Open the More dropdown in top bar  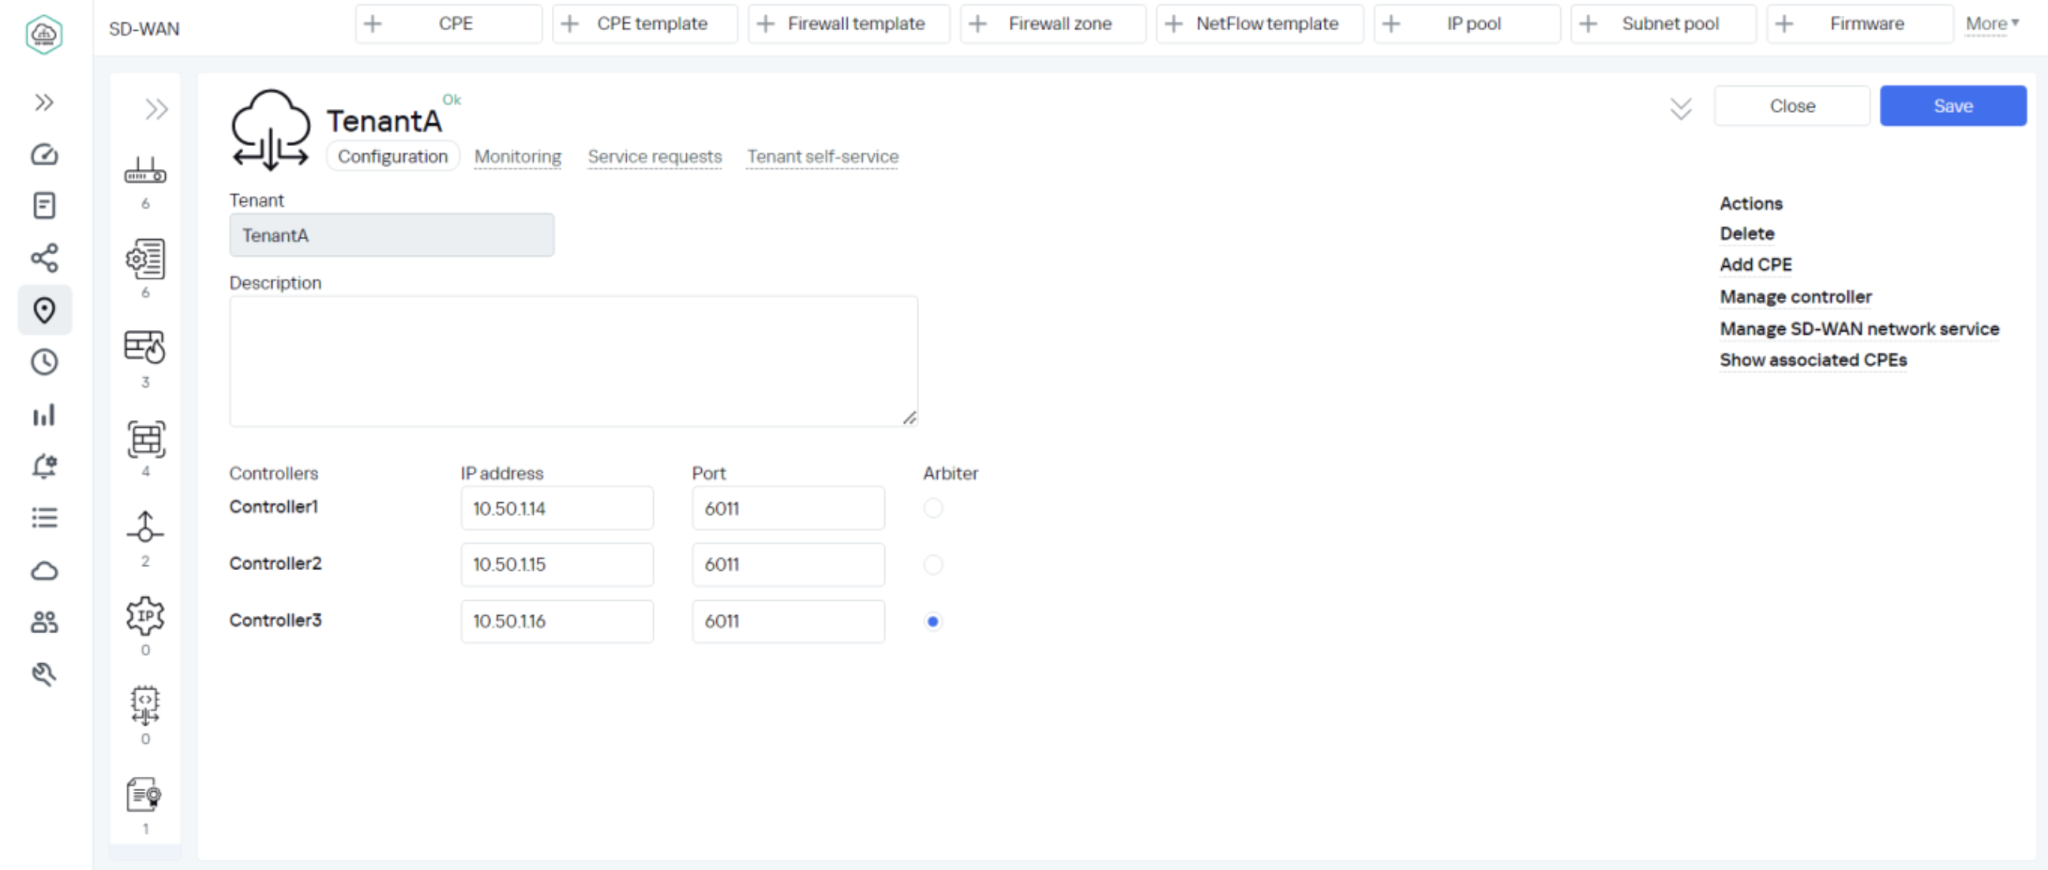[1991, 24]
